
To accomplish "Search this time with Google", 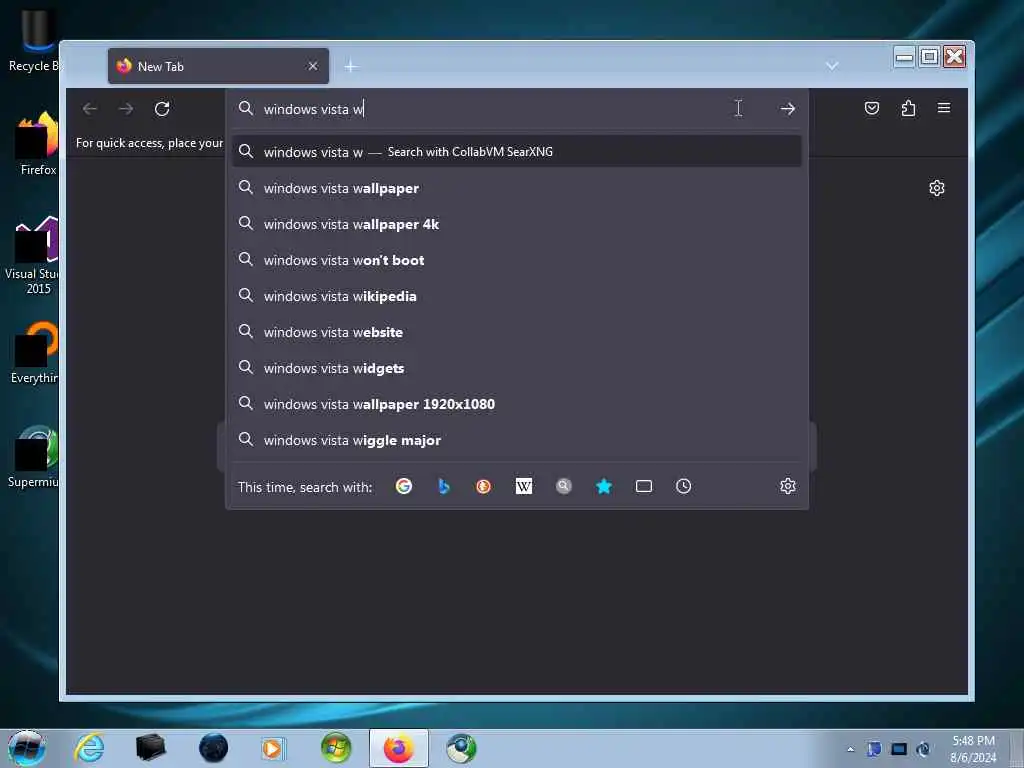I will [x=404, y=486].
